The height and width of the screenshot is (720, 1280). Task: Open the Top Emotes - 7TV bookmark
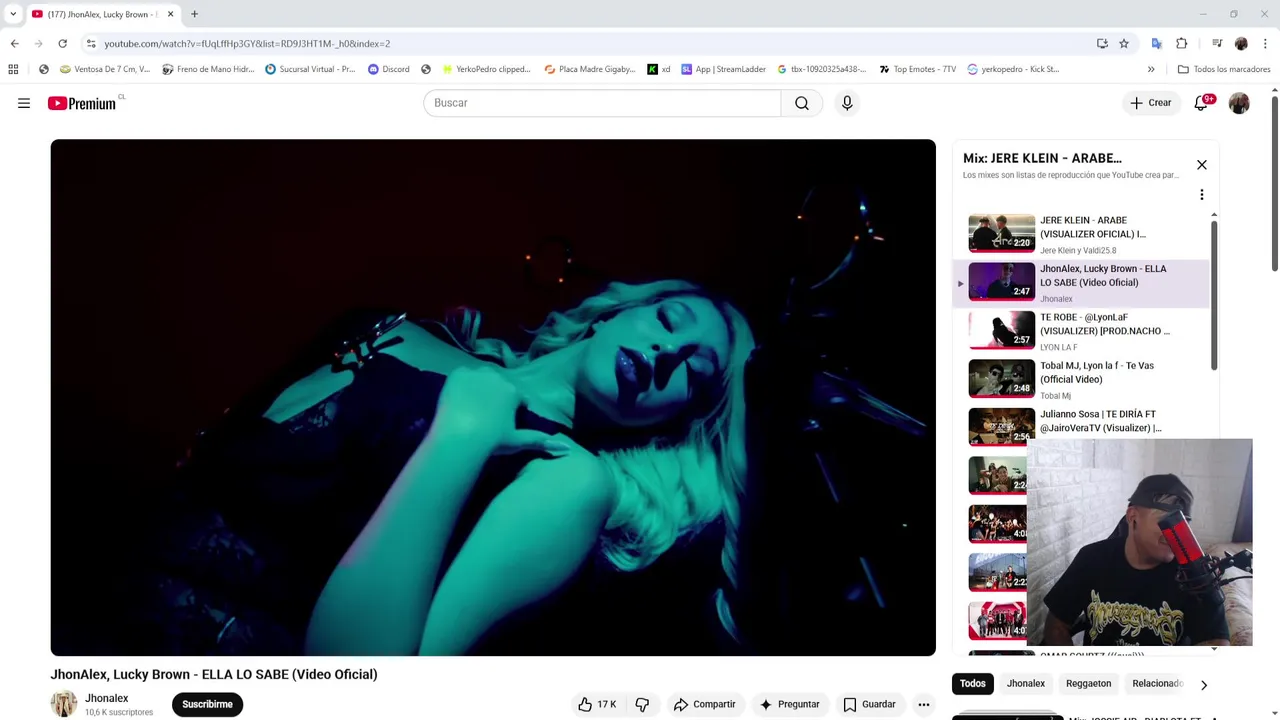tap(918, 69)
